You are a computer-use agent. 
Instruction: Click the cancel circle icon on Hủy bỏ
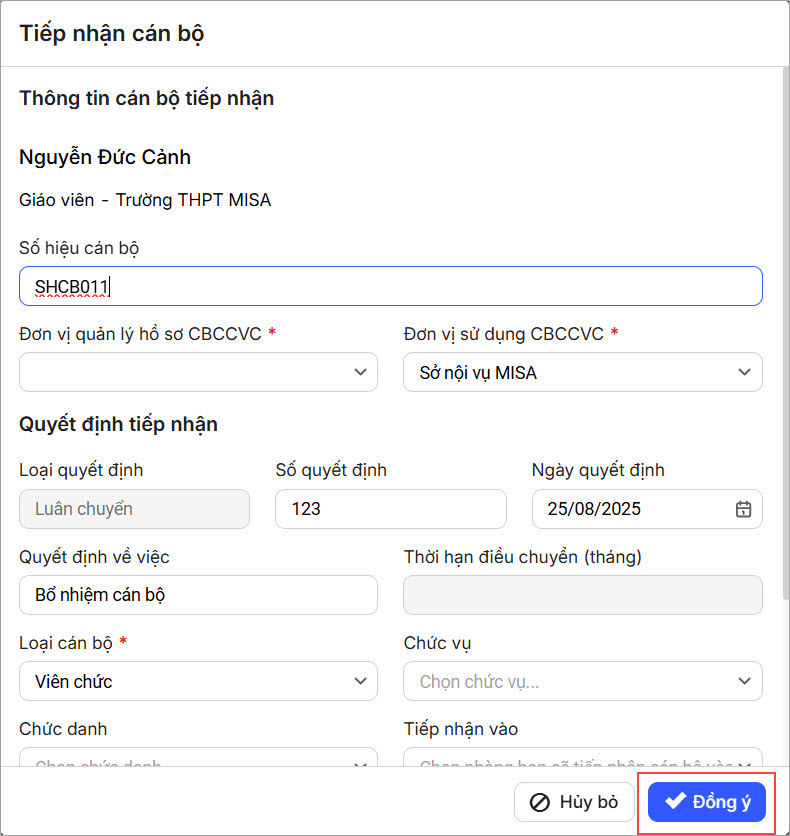click(x=540, y=802)
